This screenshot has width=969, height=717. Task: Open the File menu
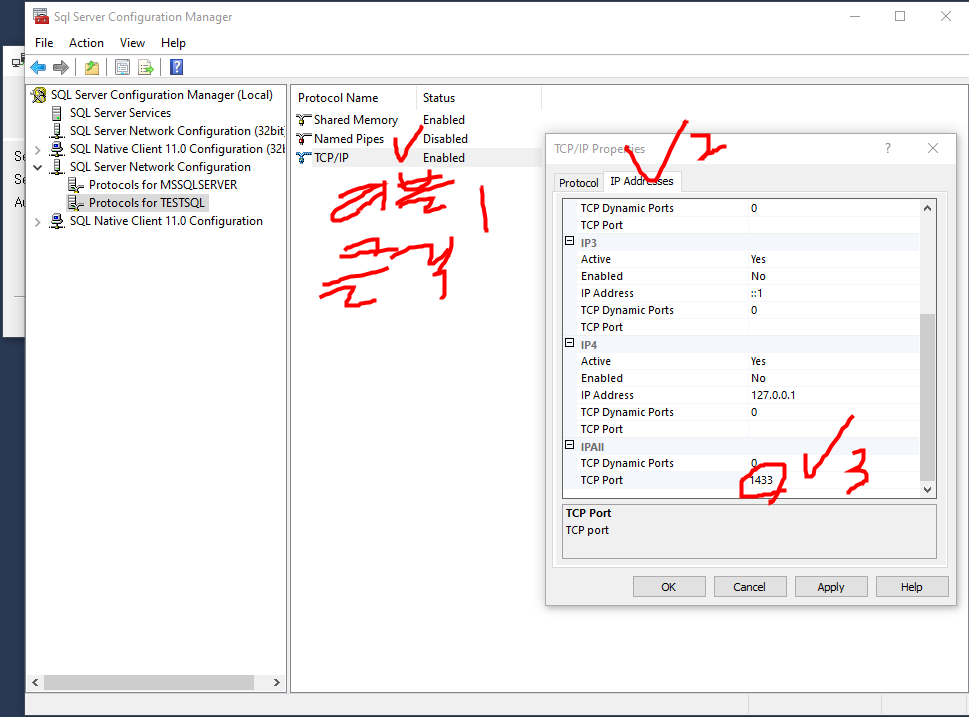pos(44,43)
